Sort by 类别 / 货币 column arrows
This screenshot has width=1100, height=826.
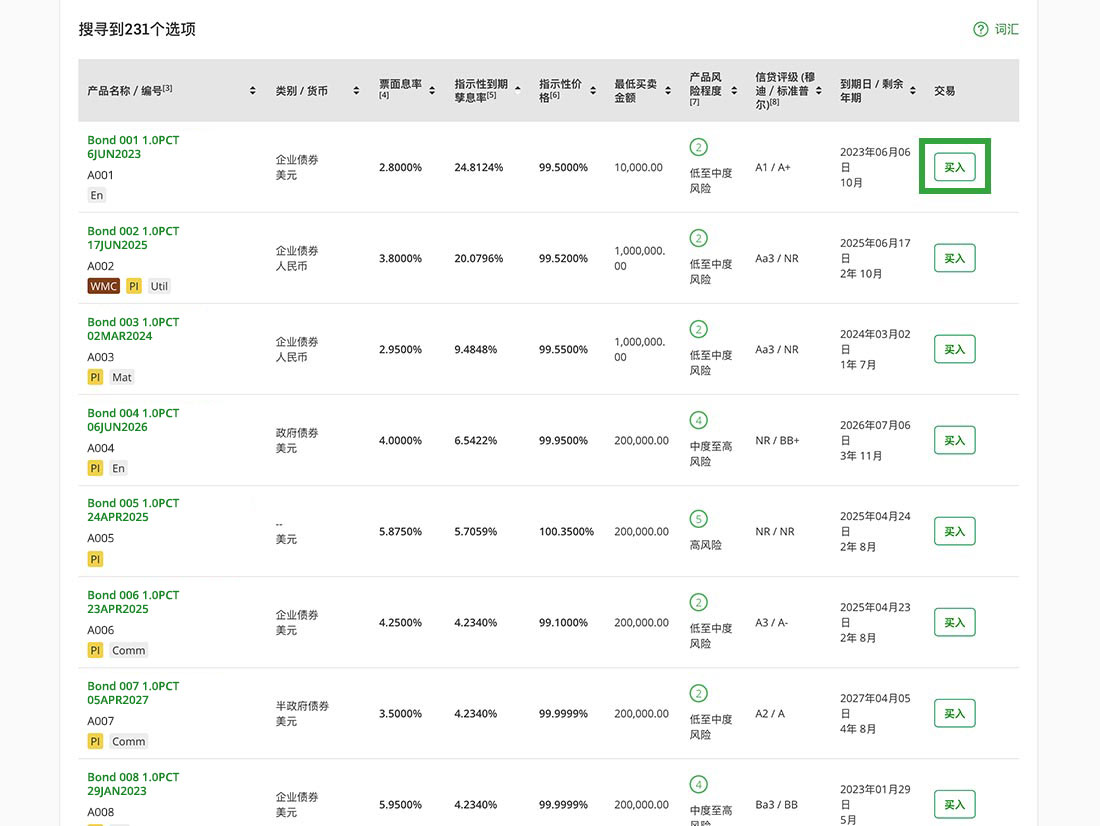tap(356, 91)
